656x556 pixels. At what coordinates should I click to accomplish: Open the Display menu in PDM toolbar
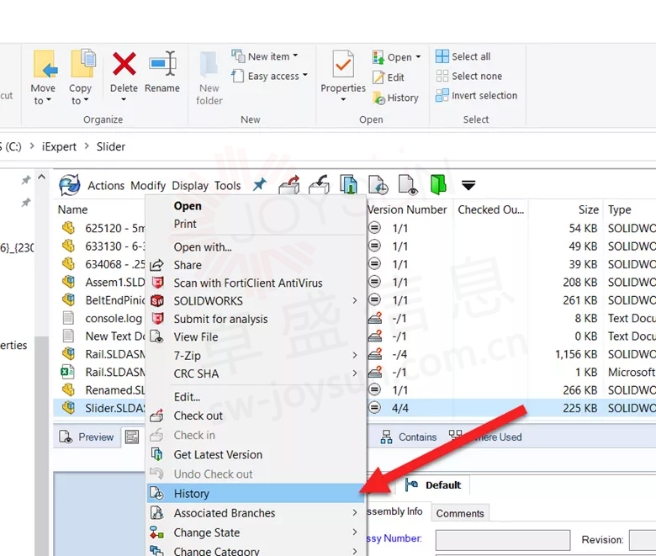coord(190,185)
